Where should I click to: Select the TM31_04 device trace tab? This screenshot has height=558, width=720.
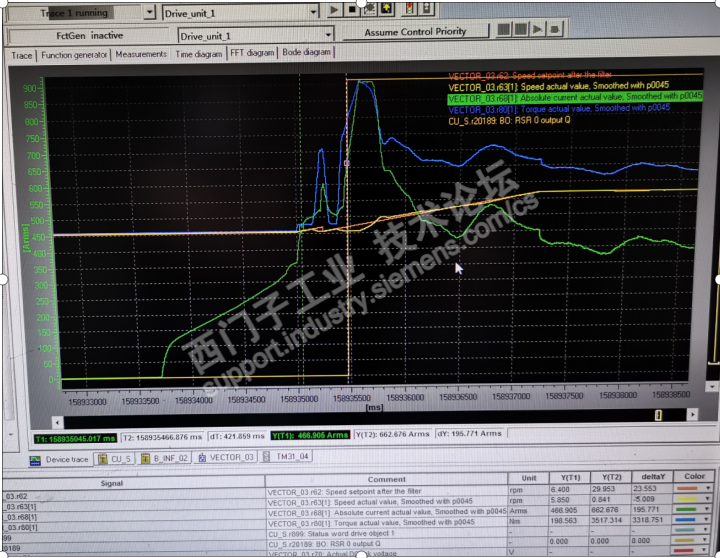[x=287, y=457]
